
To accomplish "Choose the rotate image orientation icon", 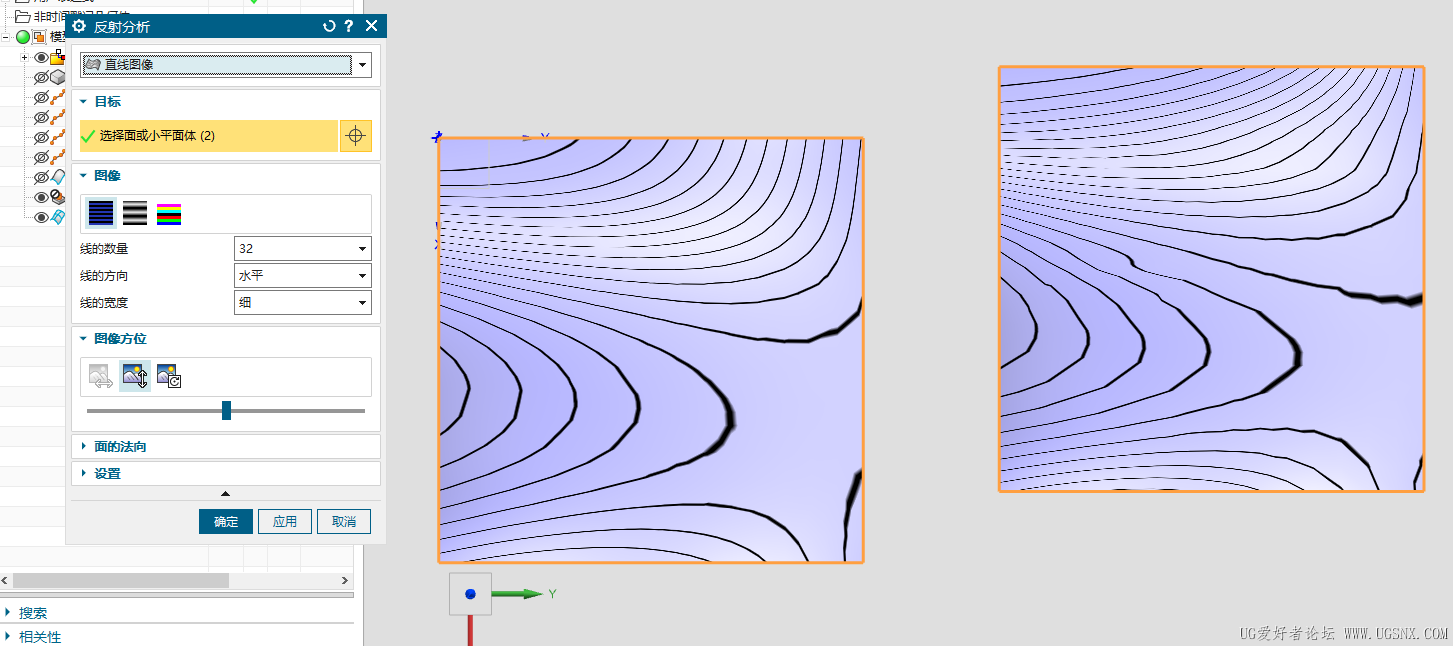I will click(169, 377).
